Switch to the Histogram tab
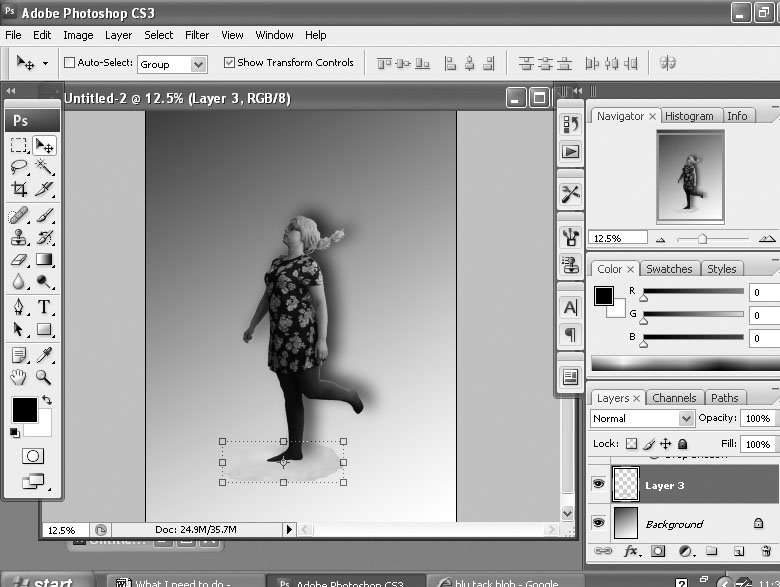Screen dimensions: 780x587 coord(689,116)
